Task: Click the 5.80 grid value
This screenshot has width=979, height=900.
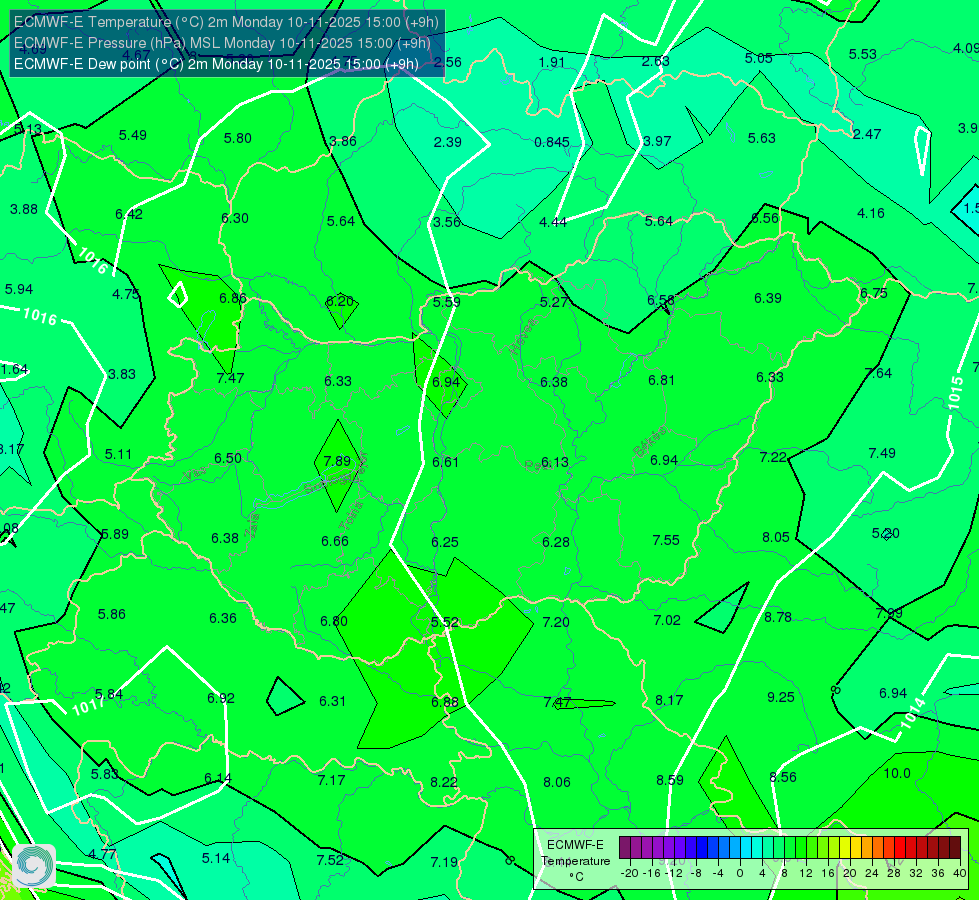Action: [238, 138]
